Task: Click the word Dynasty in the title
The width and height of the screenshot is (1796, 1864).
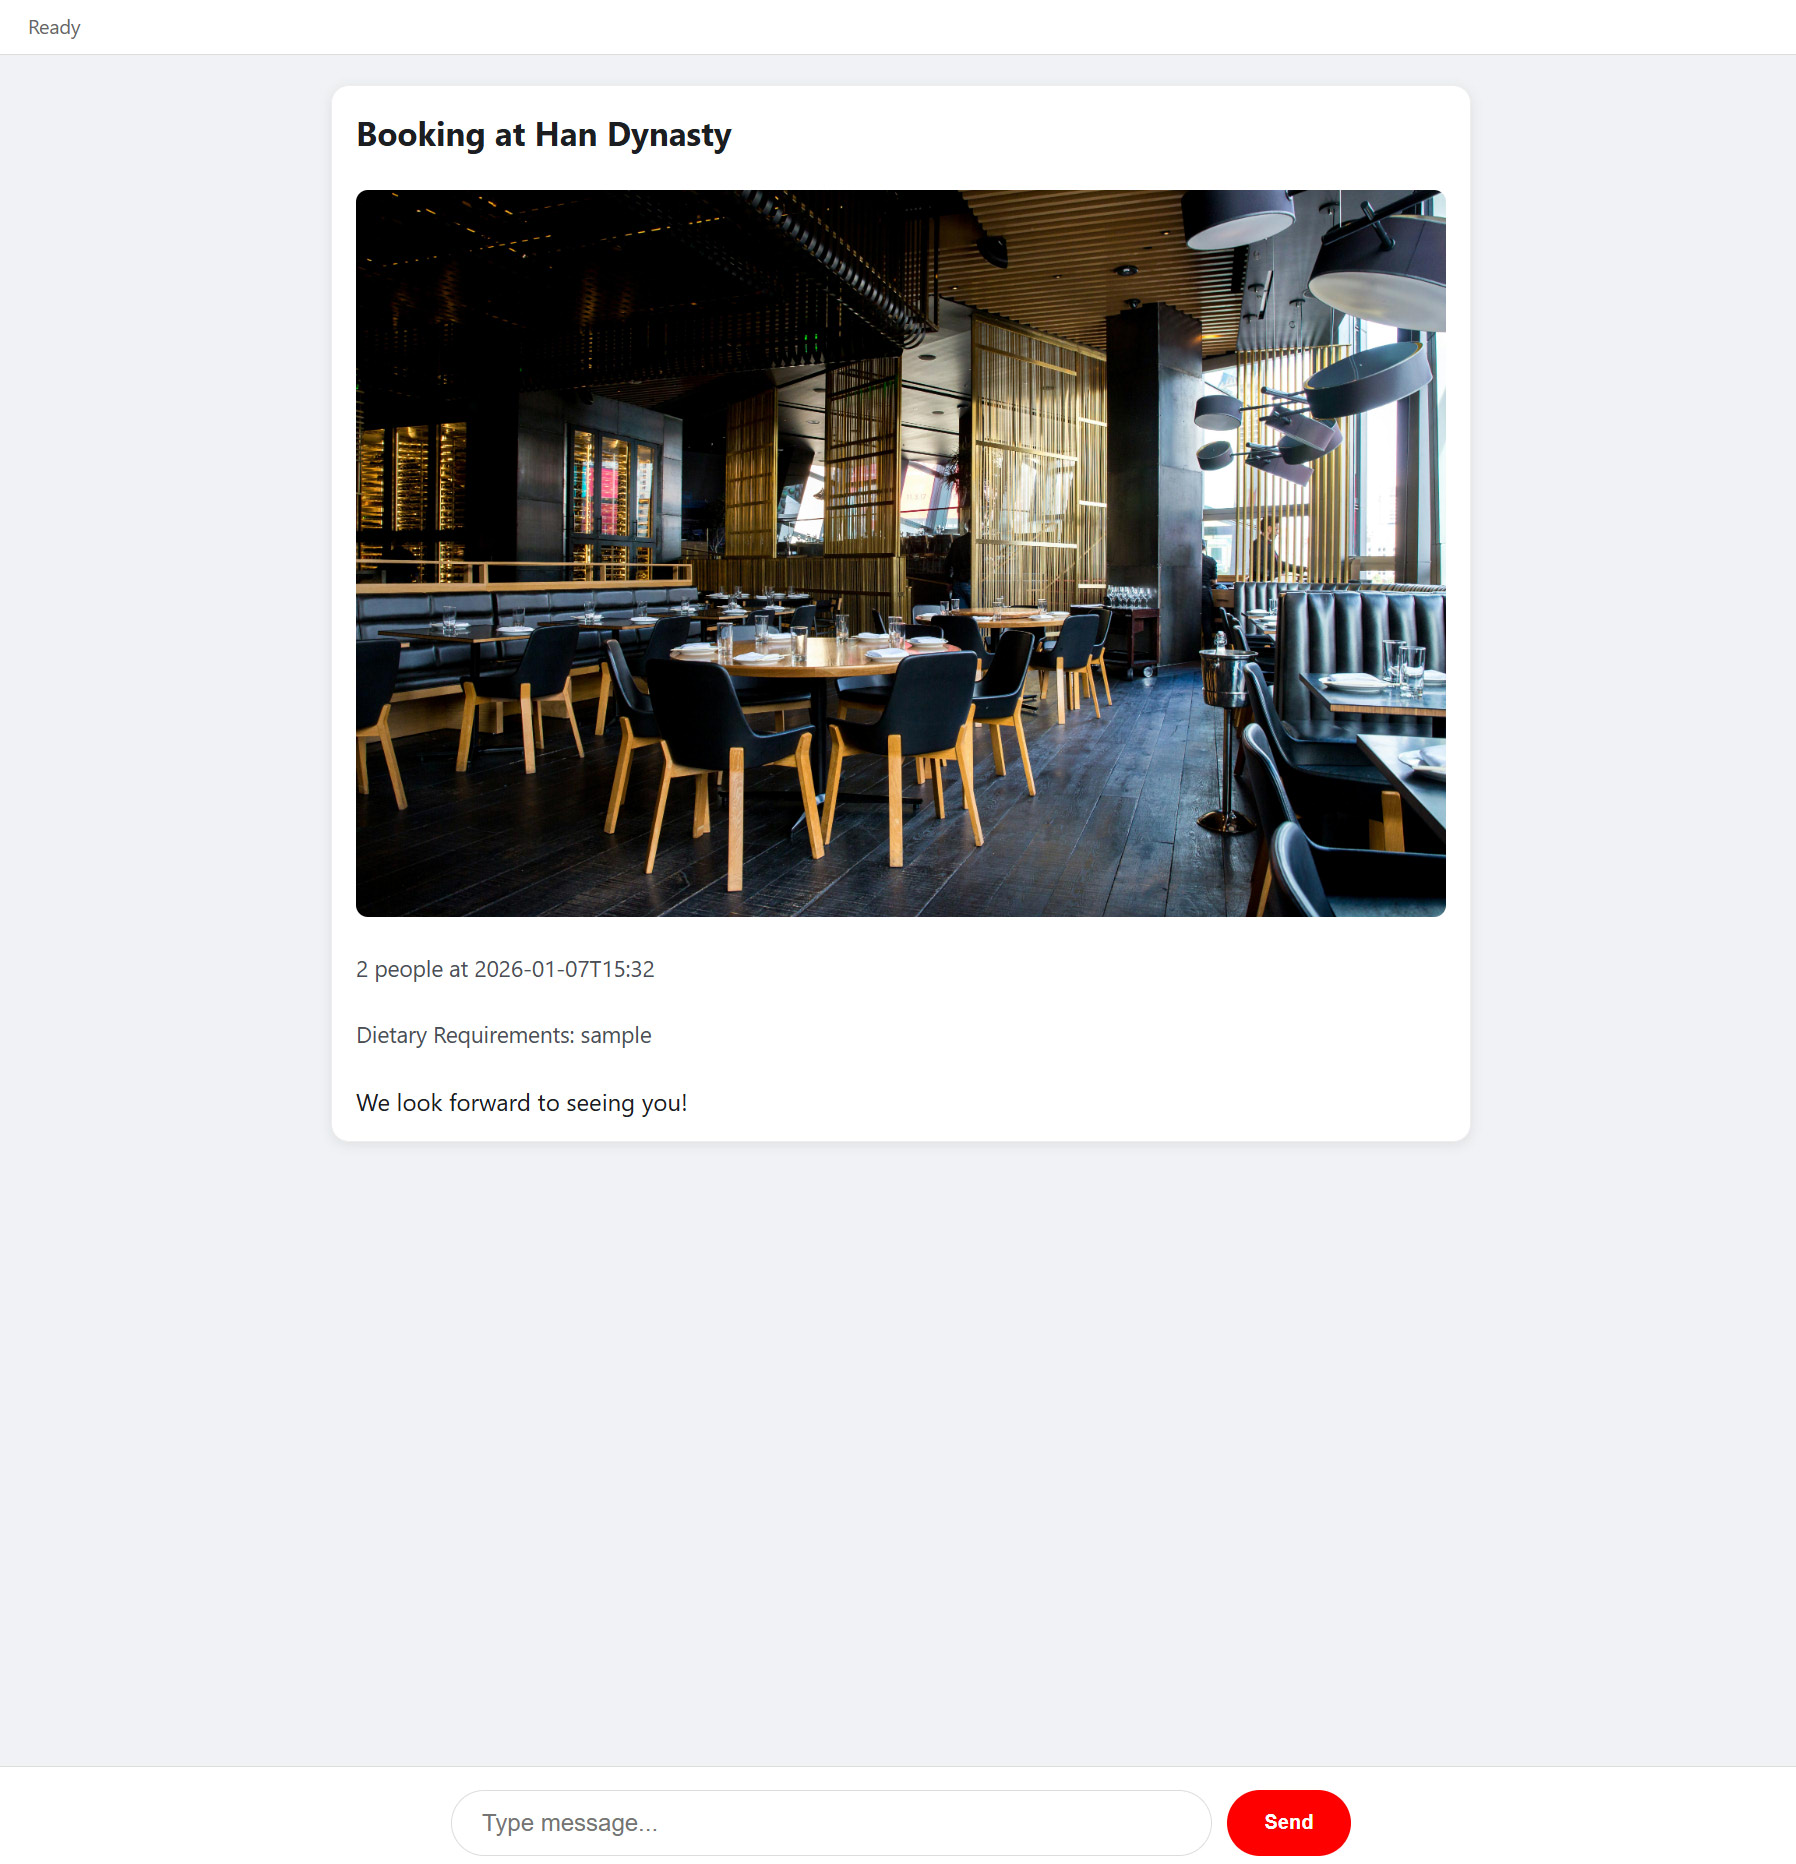Action: coord(669,134)
